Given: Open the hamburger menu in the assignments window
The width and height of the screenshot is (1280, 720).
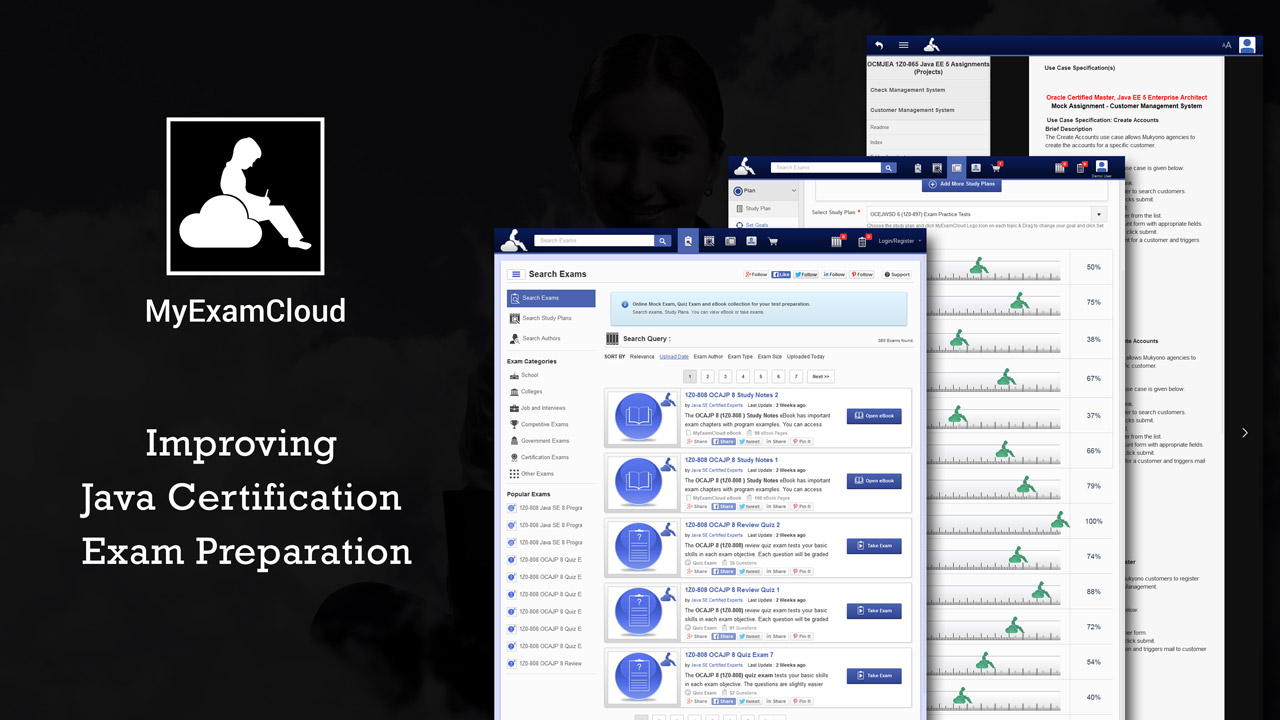Looking at the screenshot, I should click(x=903, y=45).
